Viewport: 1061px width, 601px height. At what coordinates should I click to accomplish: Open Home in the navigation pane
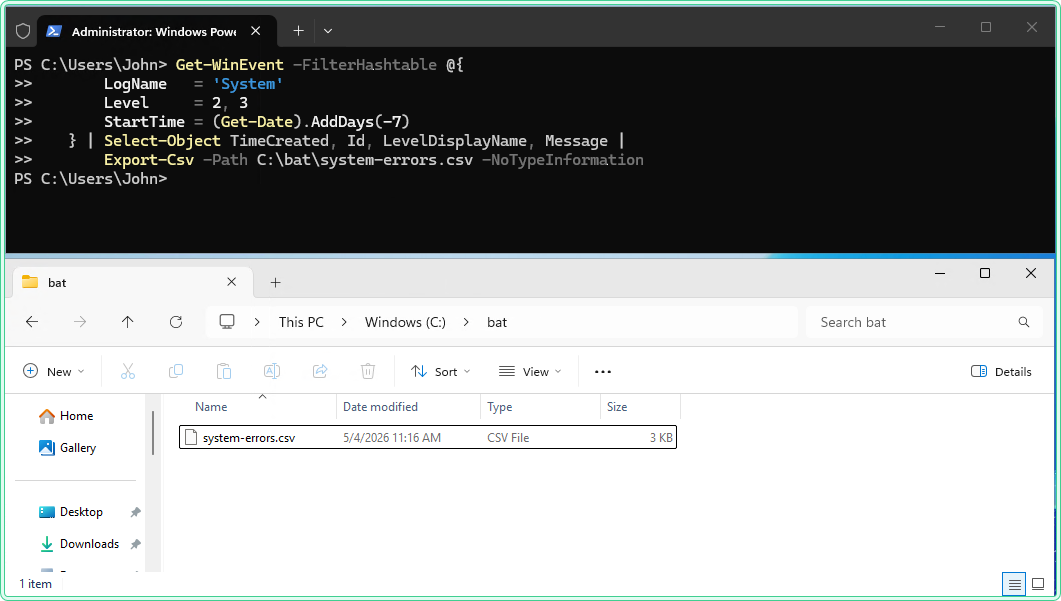[66, 416]
